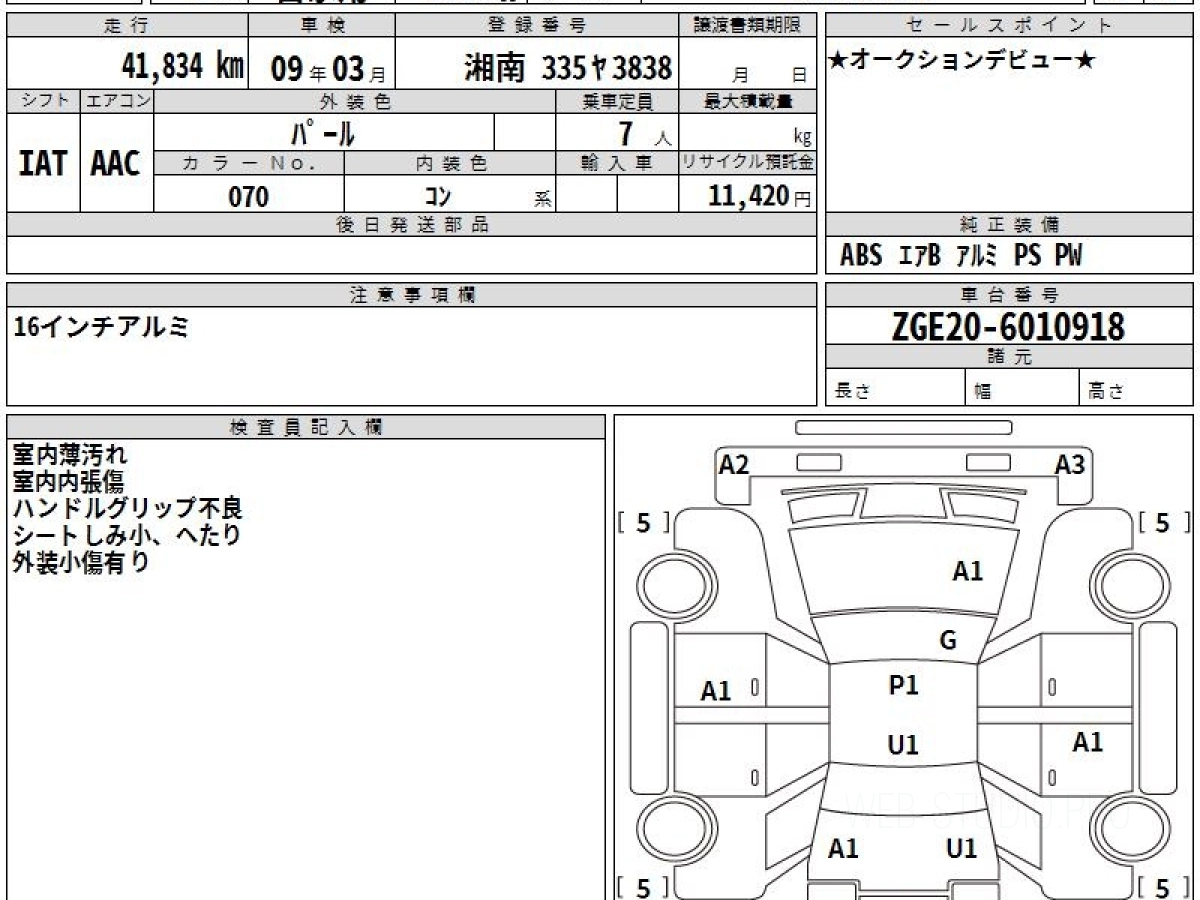Select exterior colour value パール

[x=323, y=132]
